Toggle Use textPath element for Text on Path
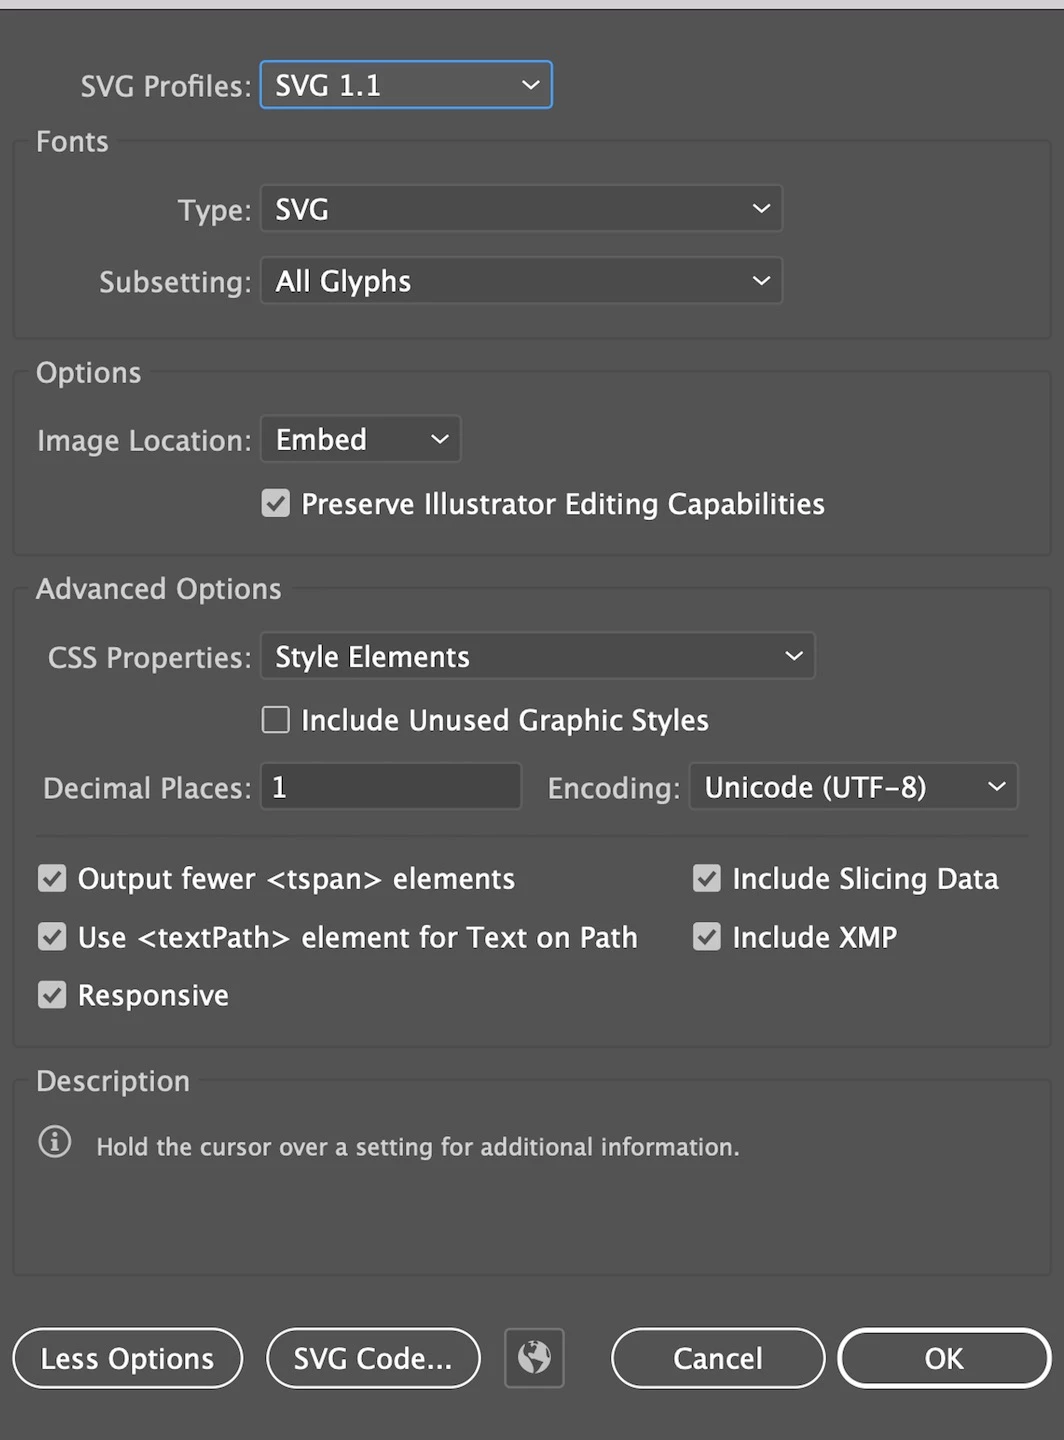This screenshot has width=1064, height=1440. click(52, 937)
